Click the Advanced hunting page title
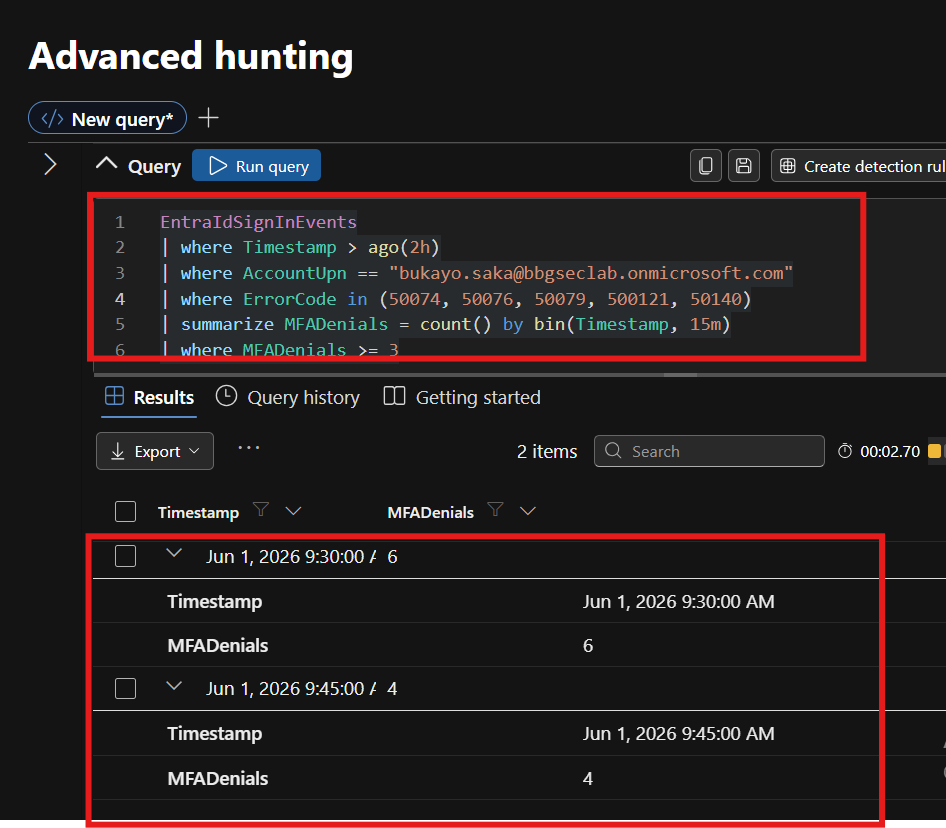Screen dimensions: 946x828 (191, 56)
